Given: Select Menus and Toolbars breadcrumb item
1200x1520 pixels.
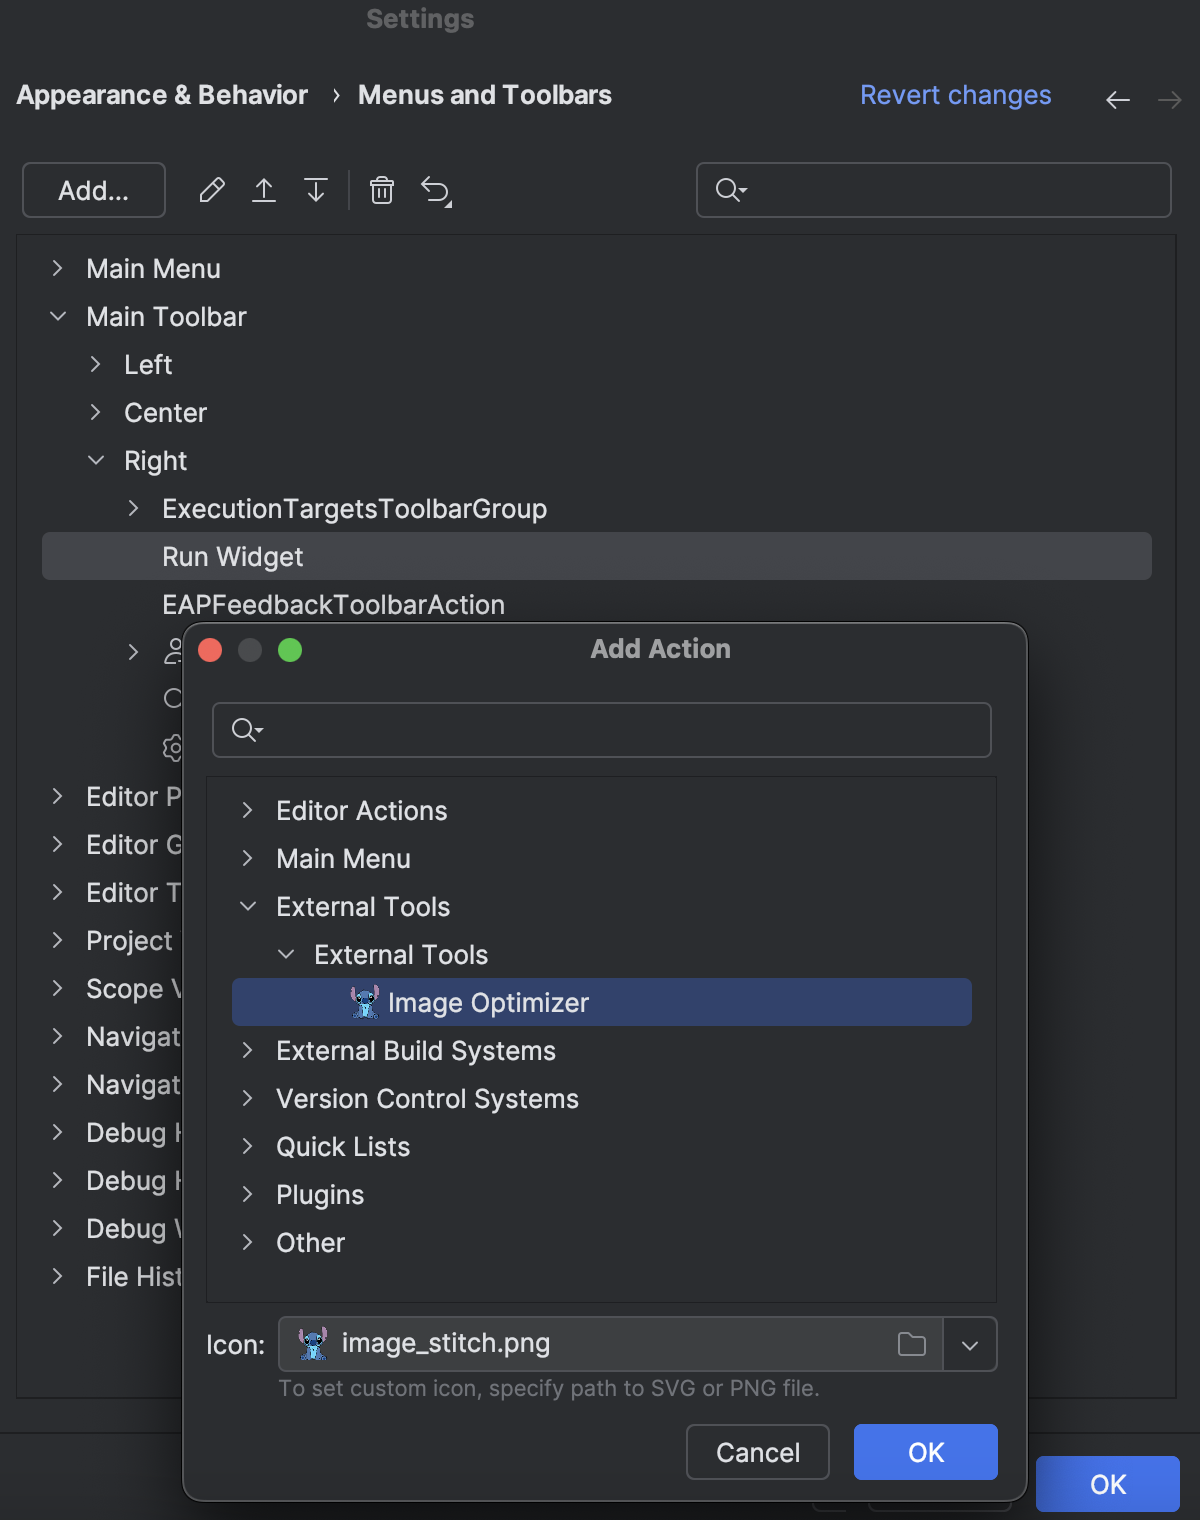Looking at the screenshot, I should [x=485, y=95].
